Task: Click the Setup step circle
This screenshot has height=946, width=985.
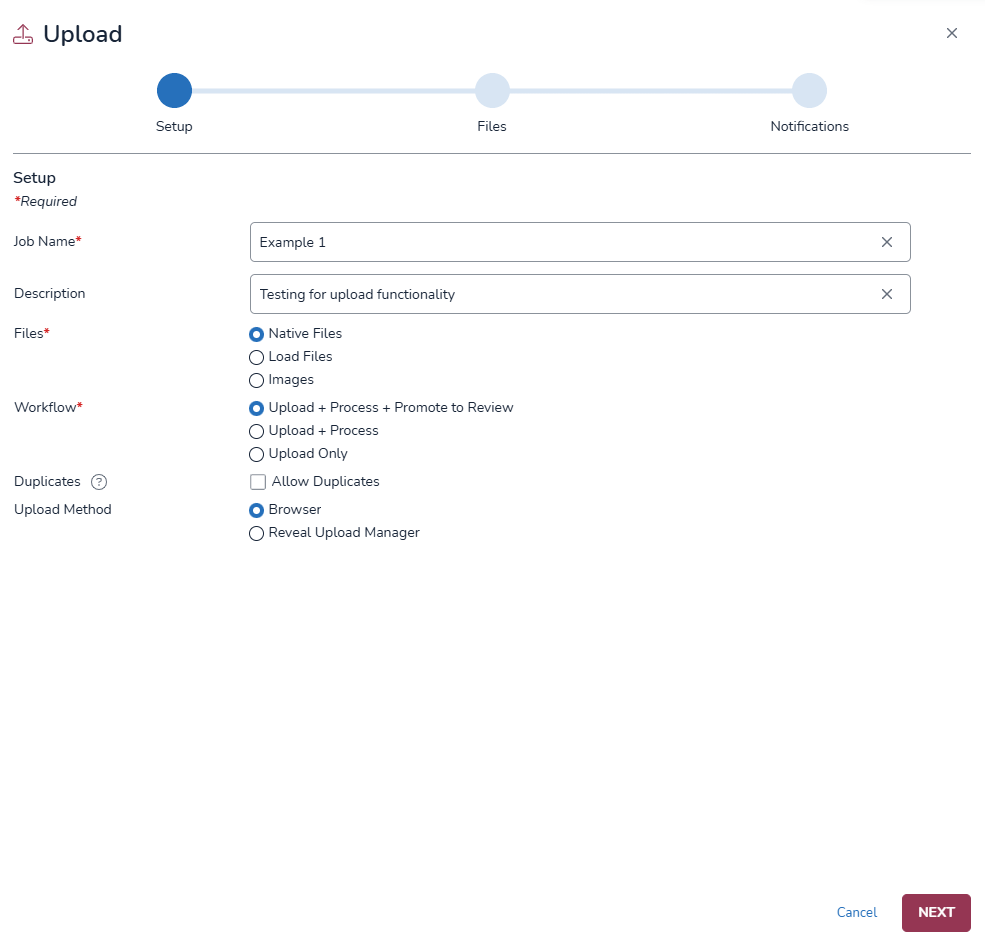Action: coord(174,91)
